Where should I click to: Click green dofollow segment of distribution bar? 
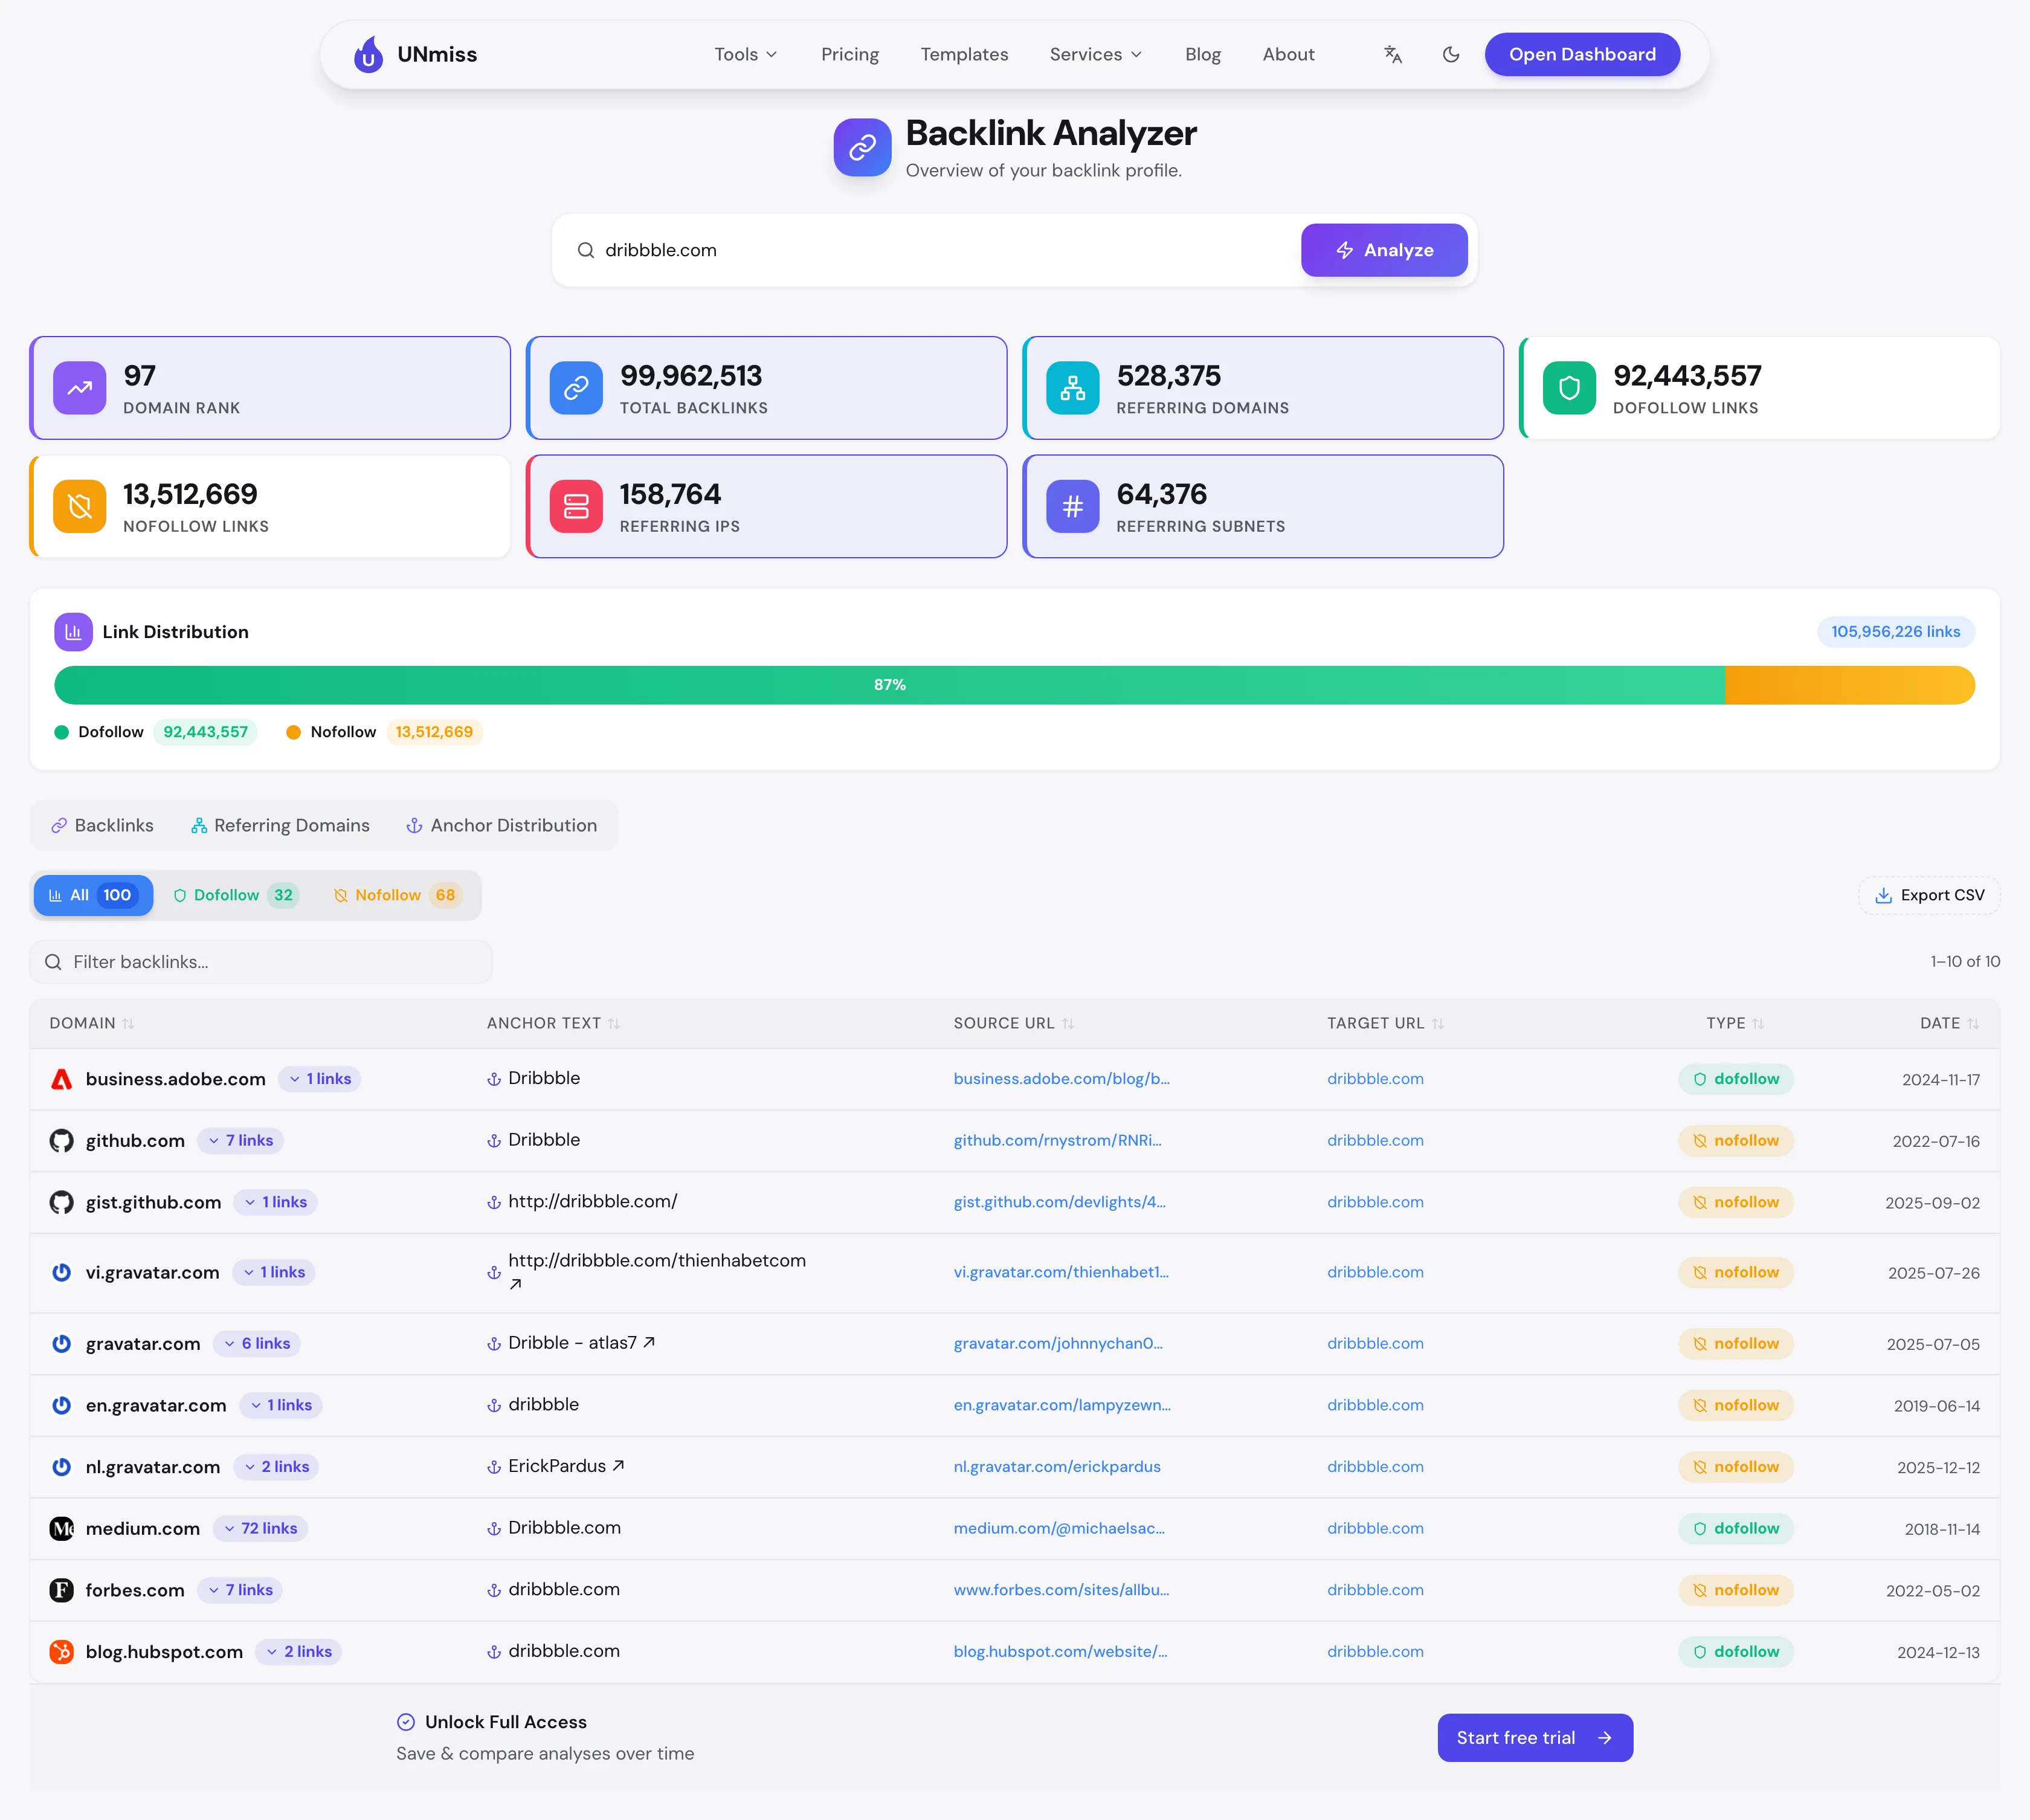pos(889,685)
